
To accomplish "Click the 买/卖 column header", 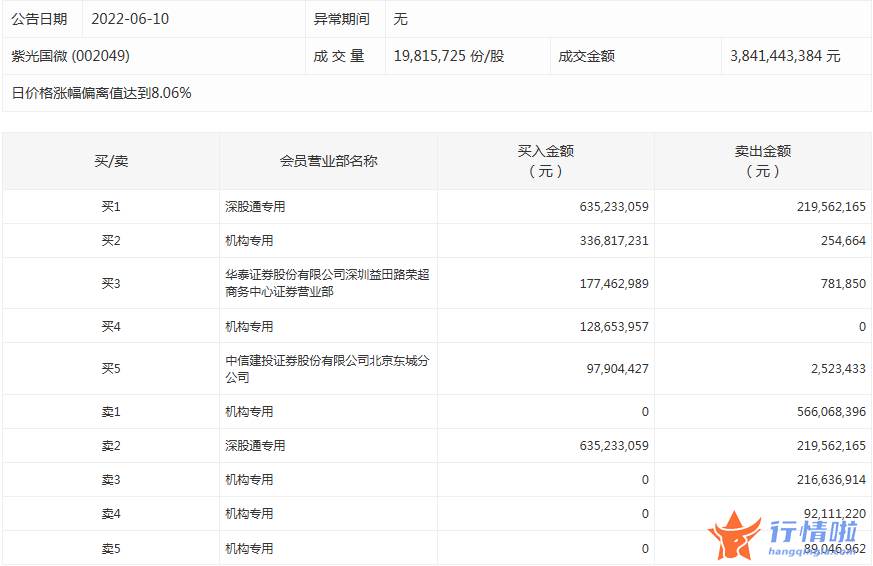I will [111, 161].
